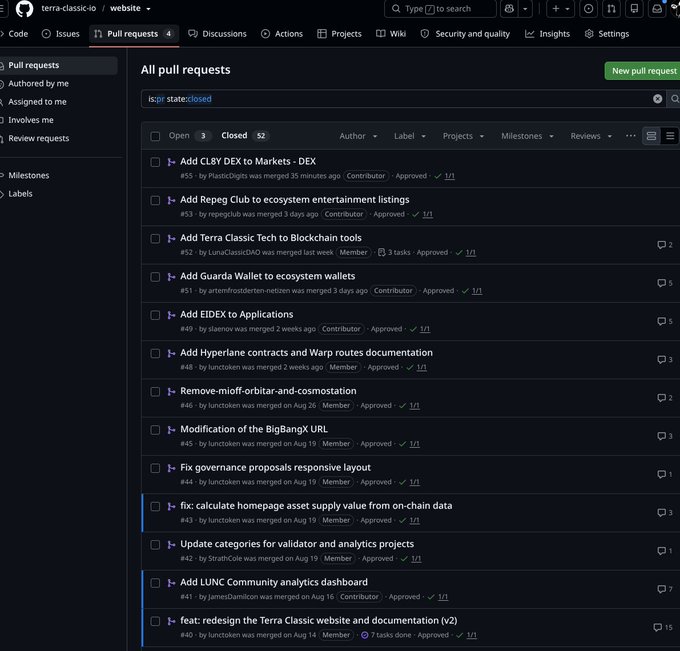Open the Reviews filter dropdown

click(591, 136)
